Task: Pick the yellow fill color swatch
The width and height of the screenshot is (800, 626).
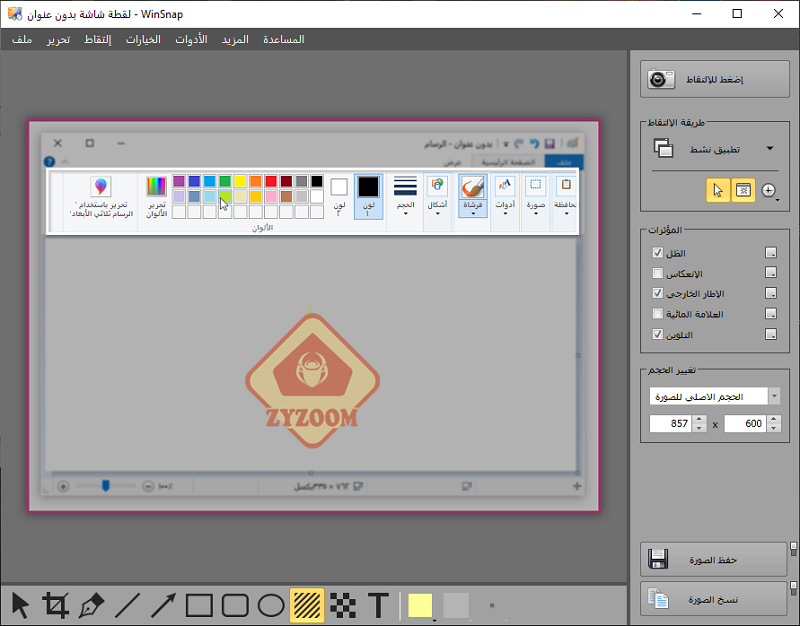Action: pos(420,606)
